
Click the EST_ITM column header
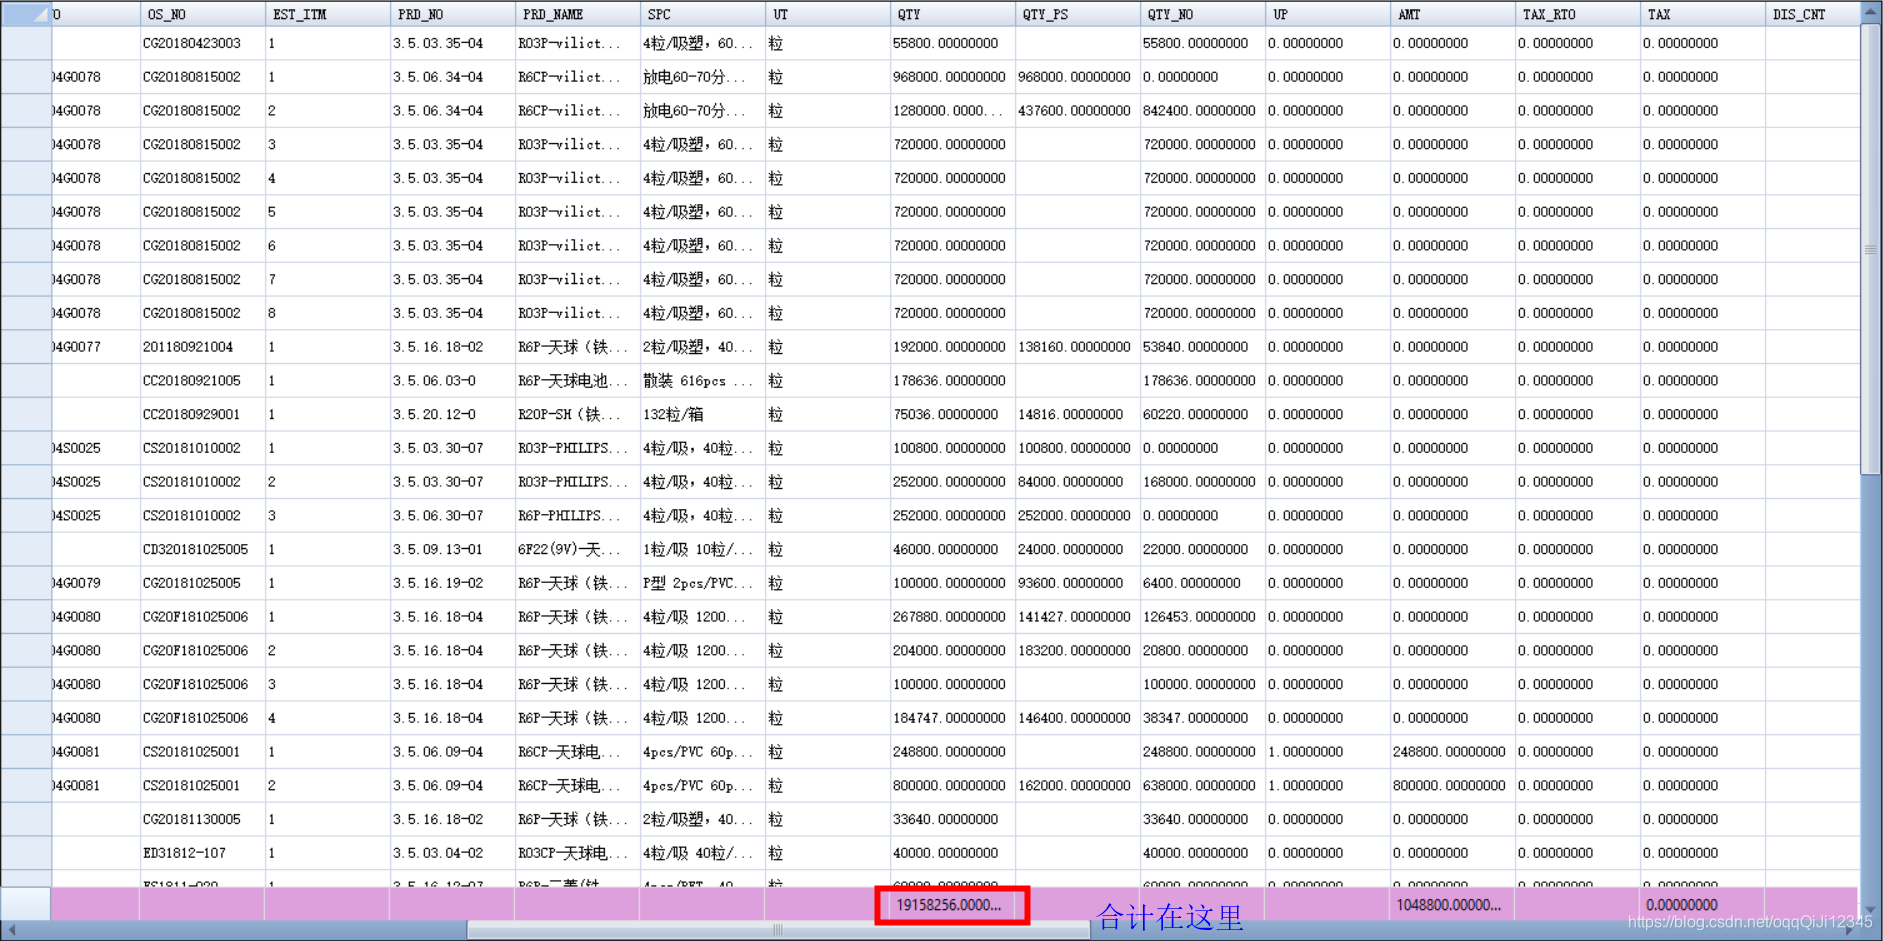pos(327,14)
